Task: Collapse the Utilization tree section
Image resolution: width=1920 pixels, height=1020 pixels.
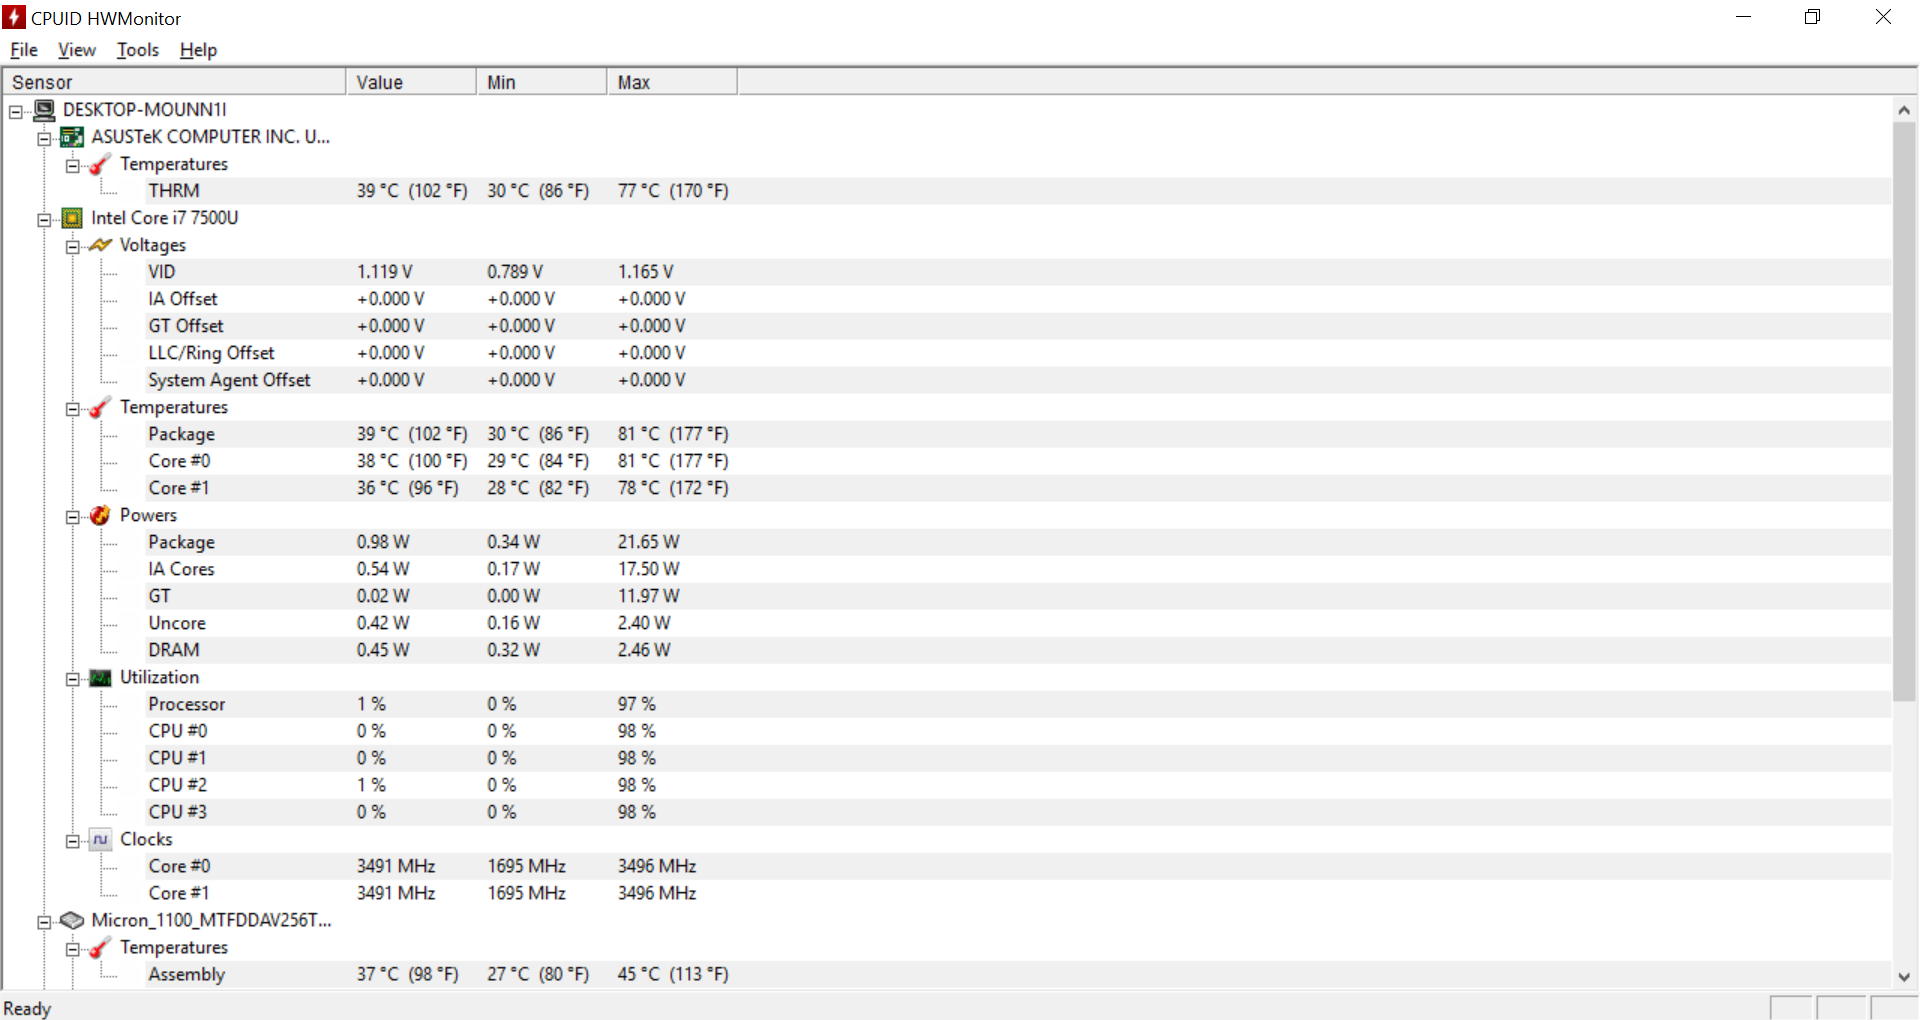Action: [x=72, y=680]
